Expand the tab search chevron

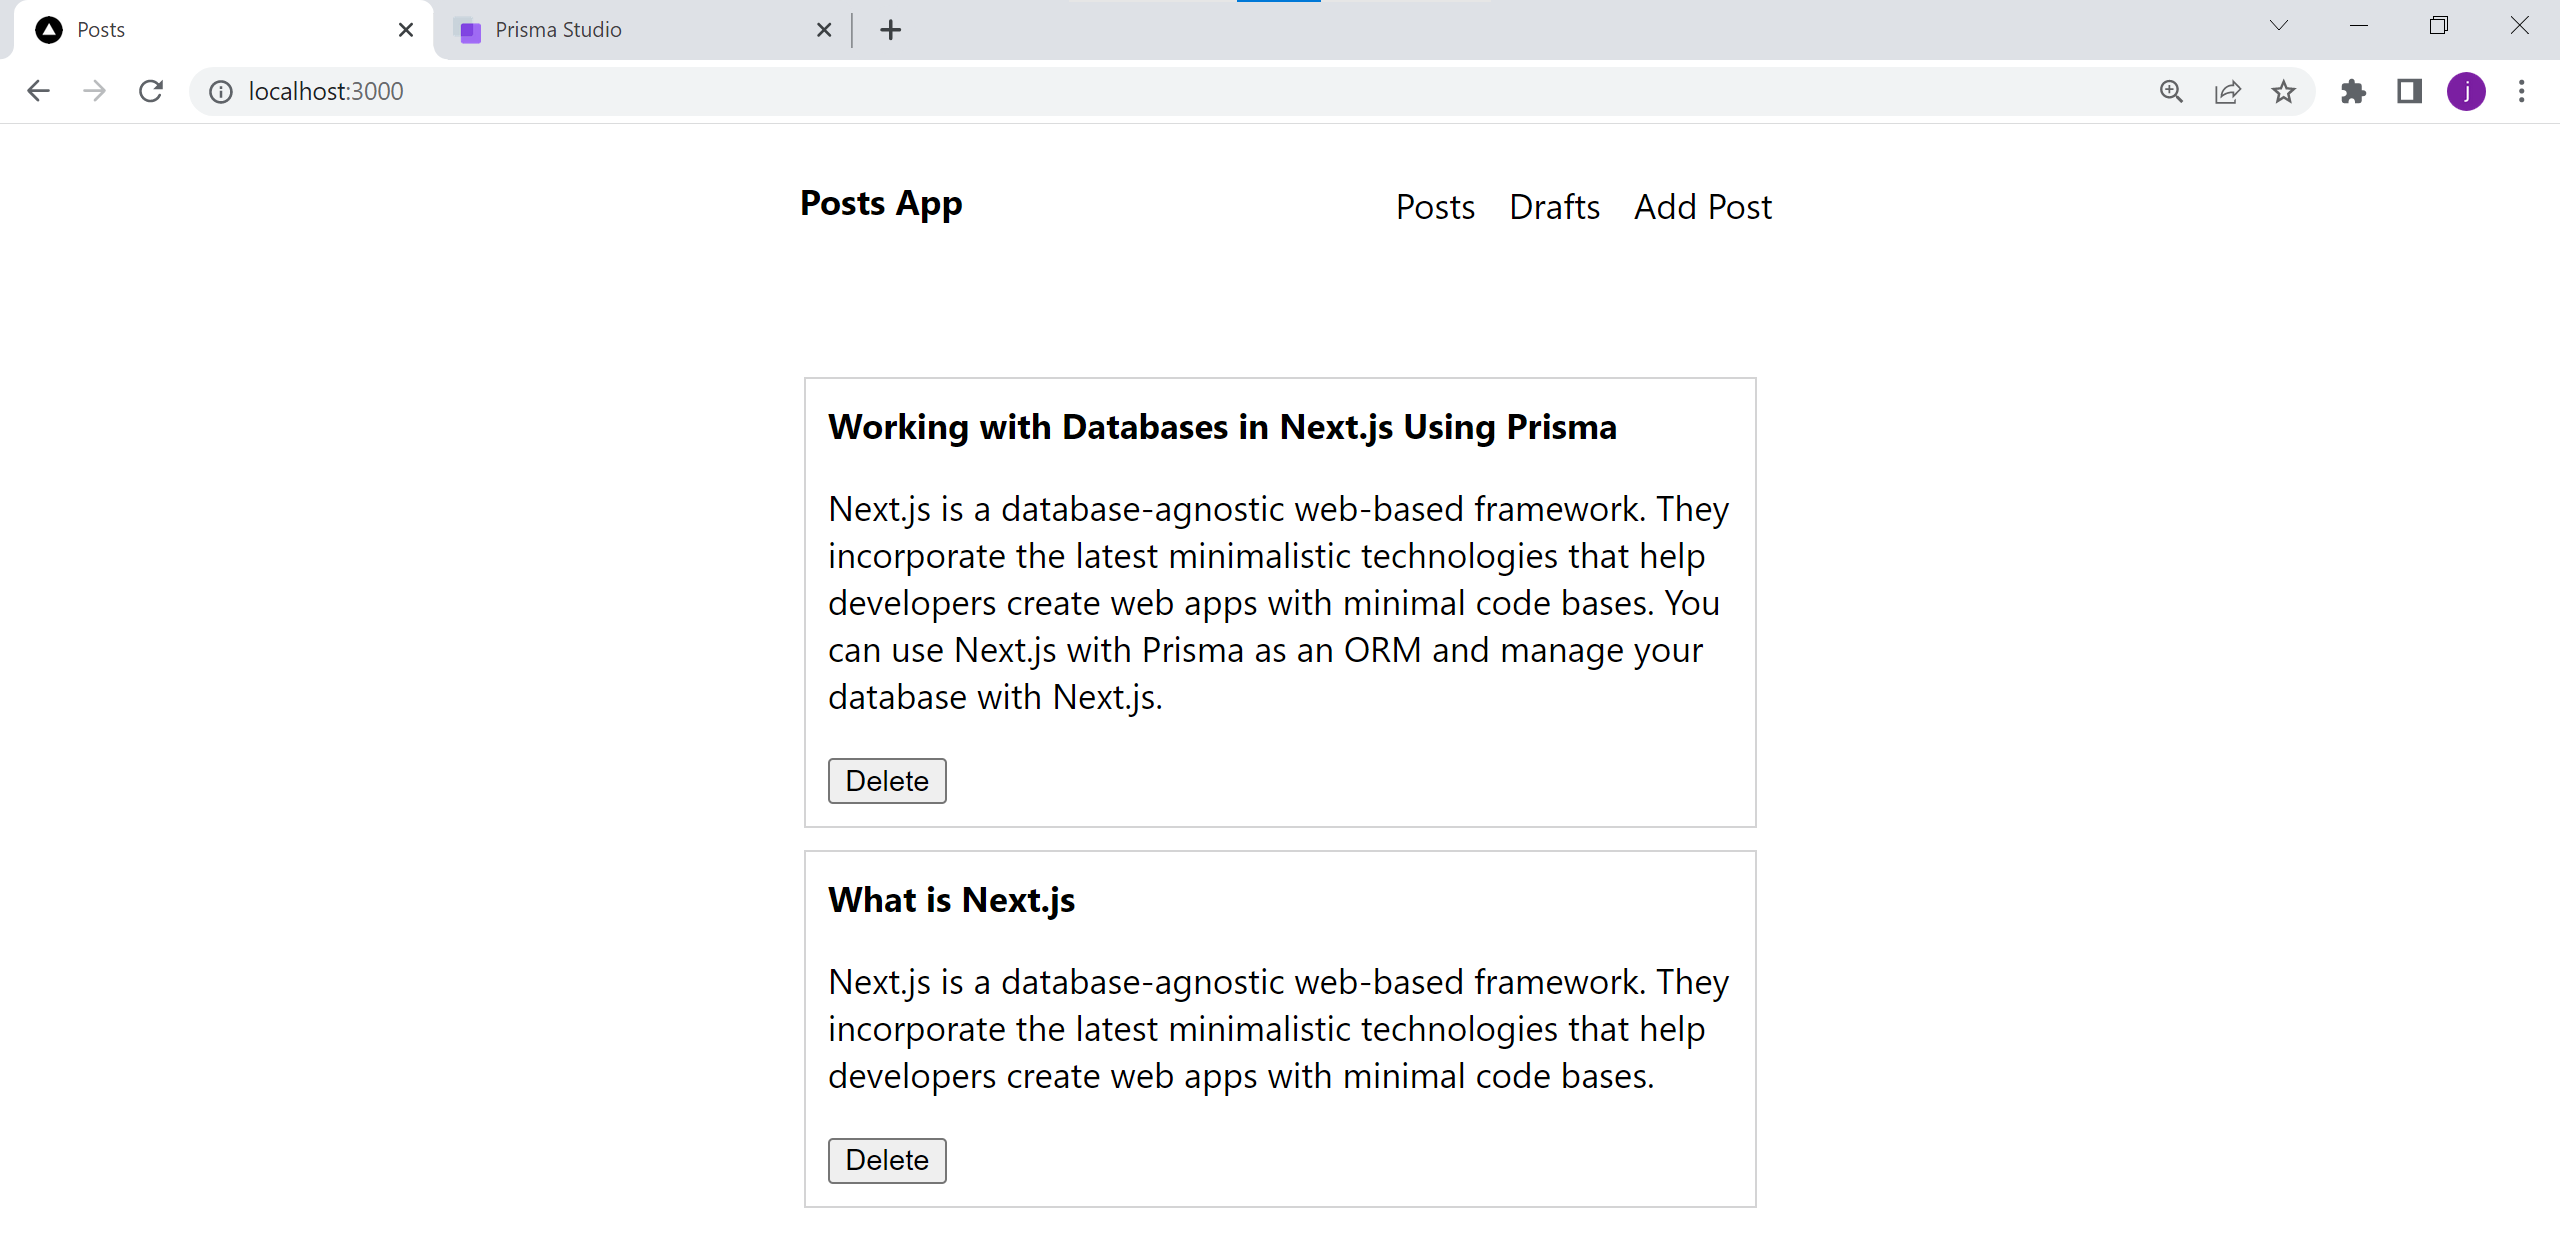point(2278,26)
